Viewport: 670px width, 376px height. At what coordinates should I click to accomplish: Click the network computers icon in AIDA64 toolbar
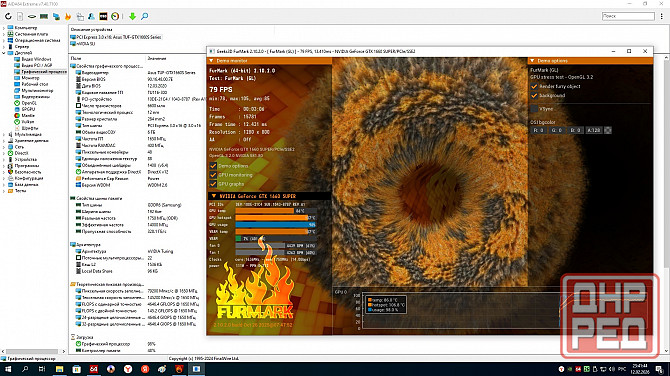click(56, 16)
